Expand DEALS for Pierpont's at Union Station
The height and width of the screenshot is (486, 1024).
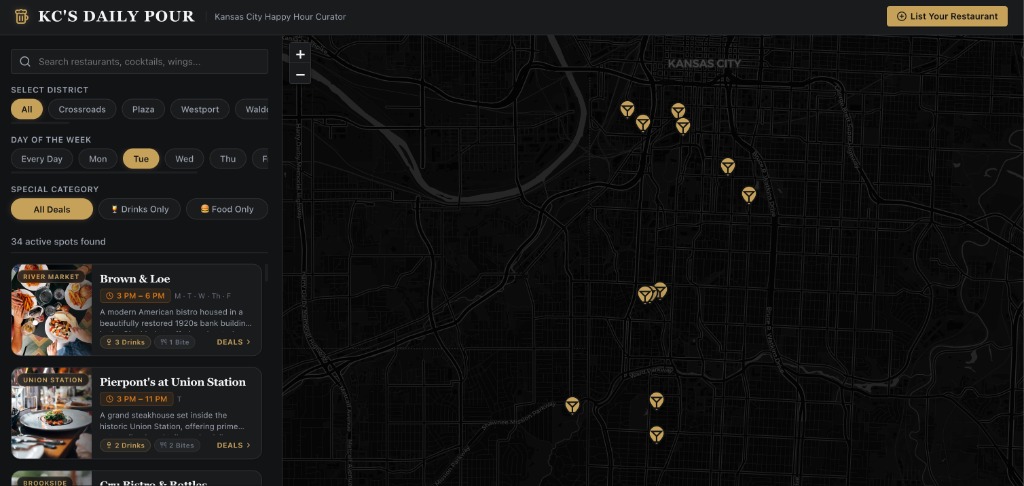click(234, 446)
